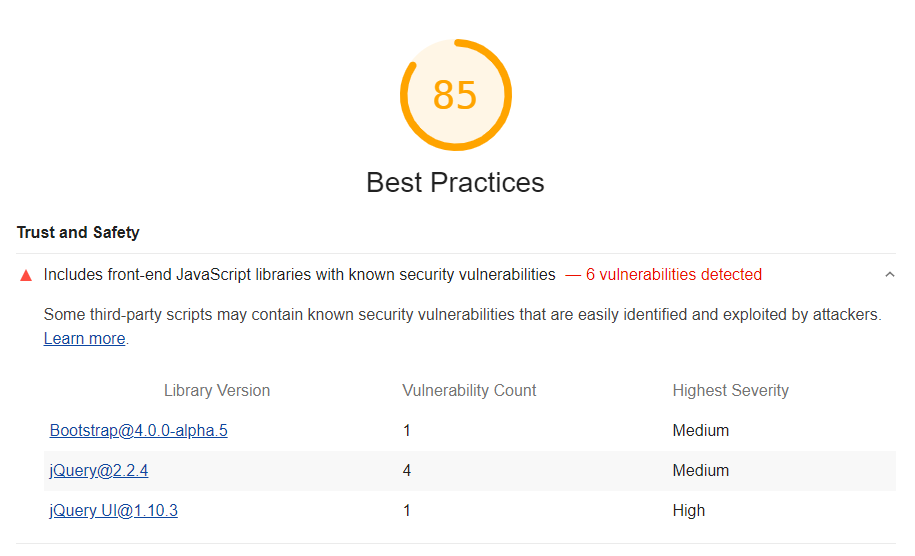Click the Best Practices category title
The width and height of the screenshot is (915, 556).
click(x=455, y=183)
